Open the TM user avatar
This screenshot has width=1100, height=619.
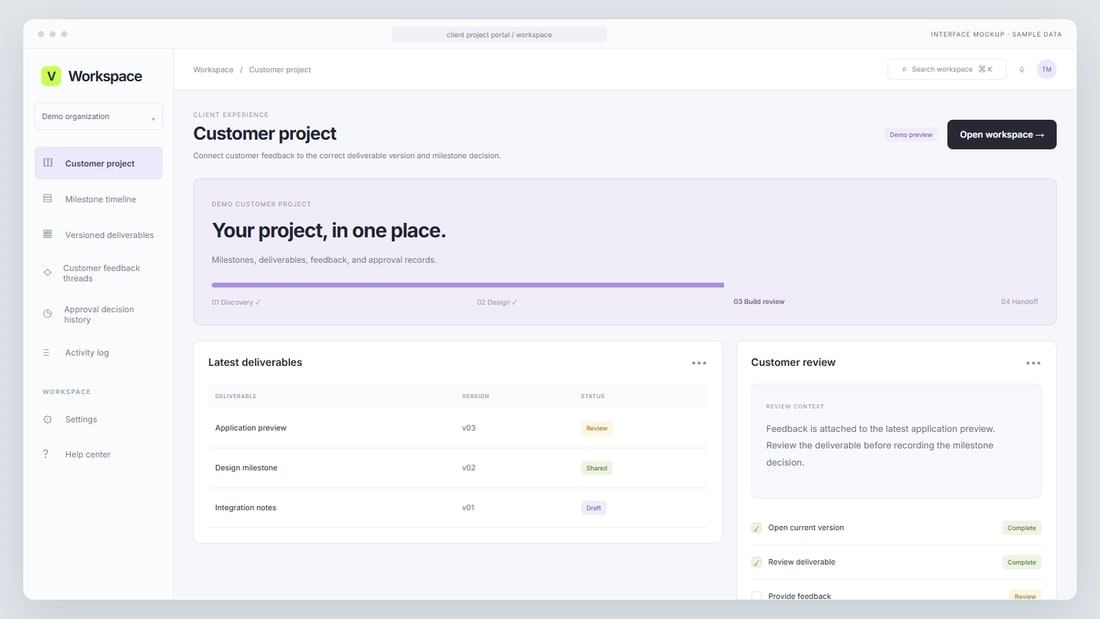point(1046,69)
